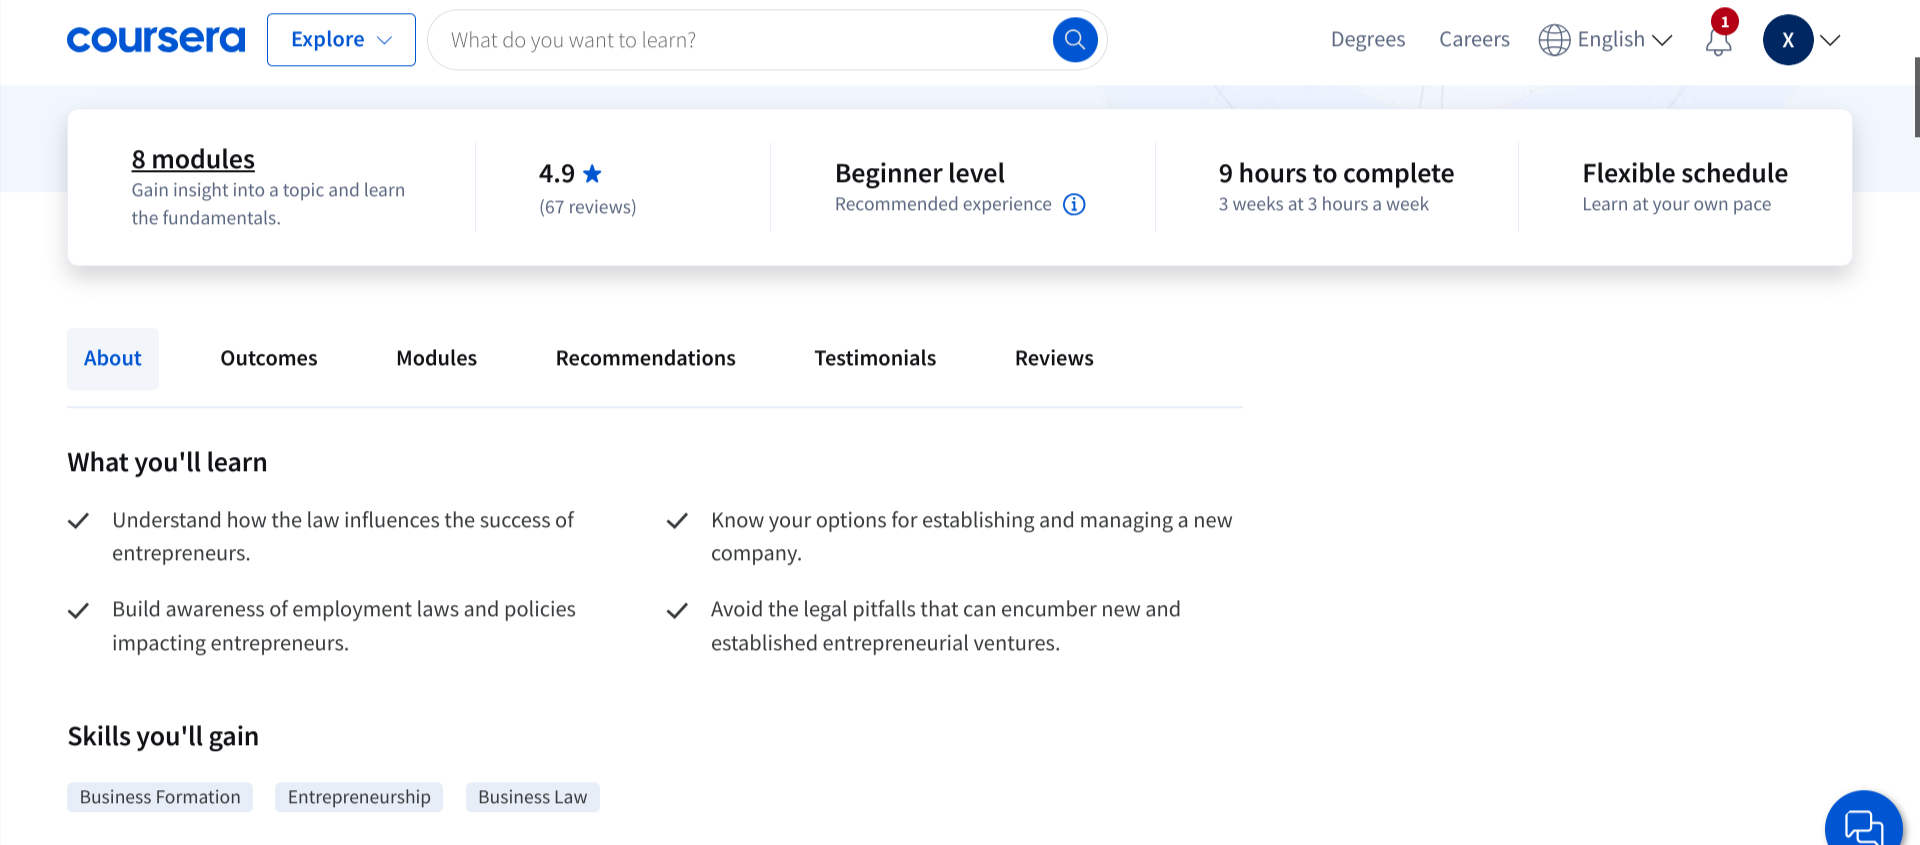Focus the 'What do you want to learn?' field
This screenshot has height=845, width=1920.
(740, 40)
